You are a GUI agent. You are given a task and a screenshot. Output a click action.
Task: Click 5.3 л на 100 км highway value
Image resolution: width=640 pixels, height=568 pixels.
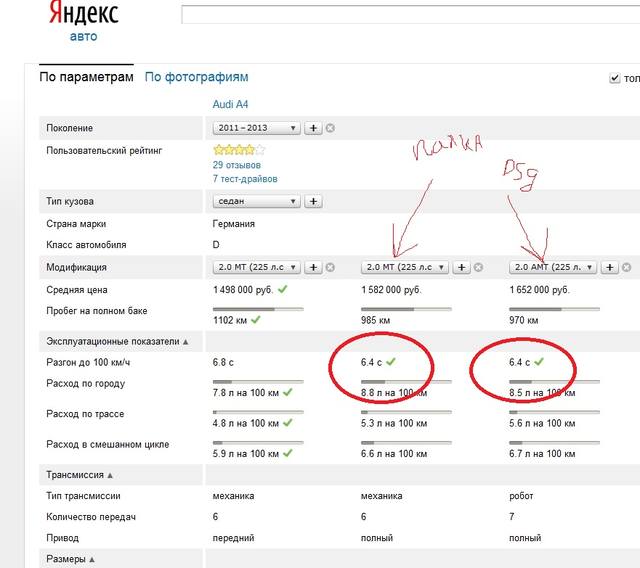coord(394,423)
